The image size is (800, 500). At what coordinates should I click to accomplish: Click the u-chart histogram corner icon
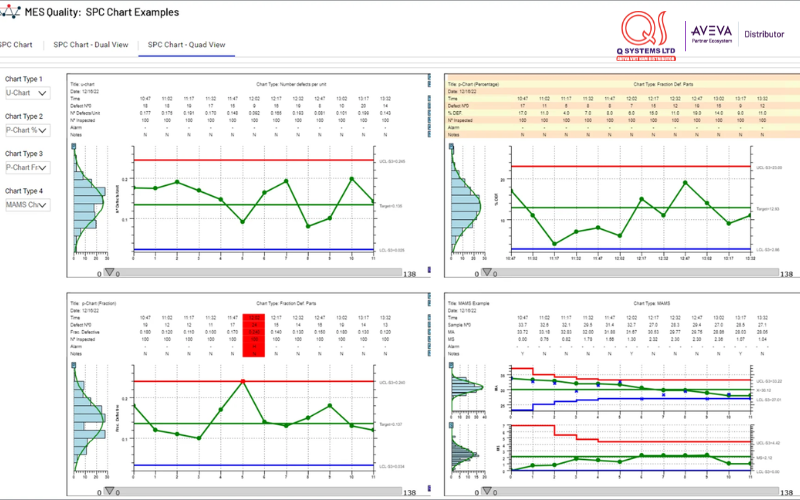[x=73, y=146]
